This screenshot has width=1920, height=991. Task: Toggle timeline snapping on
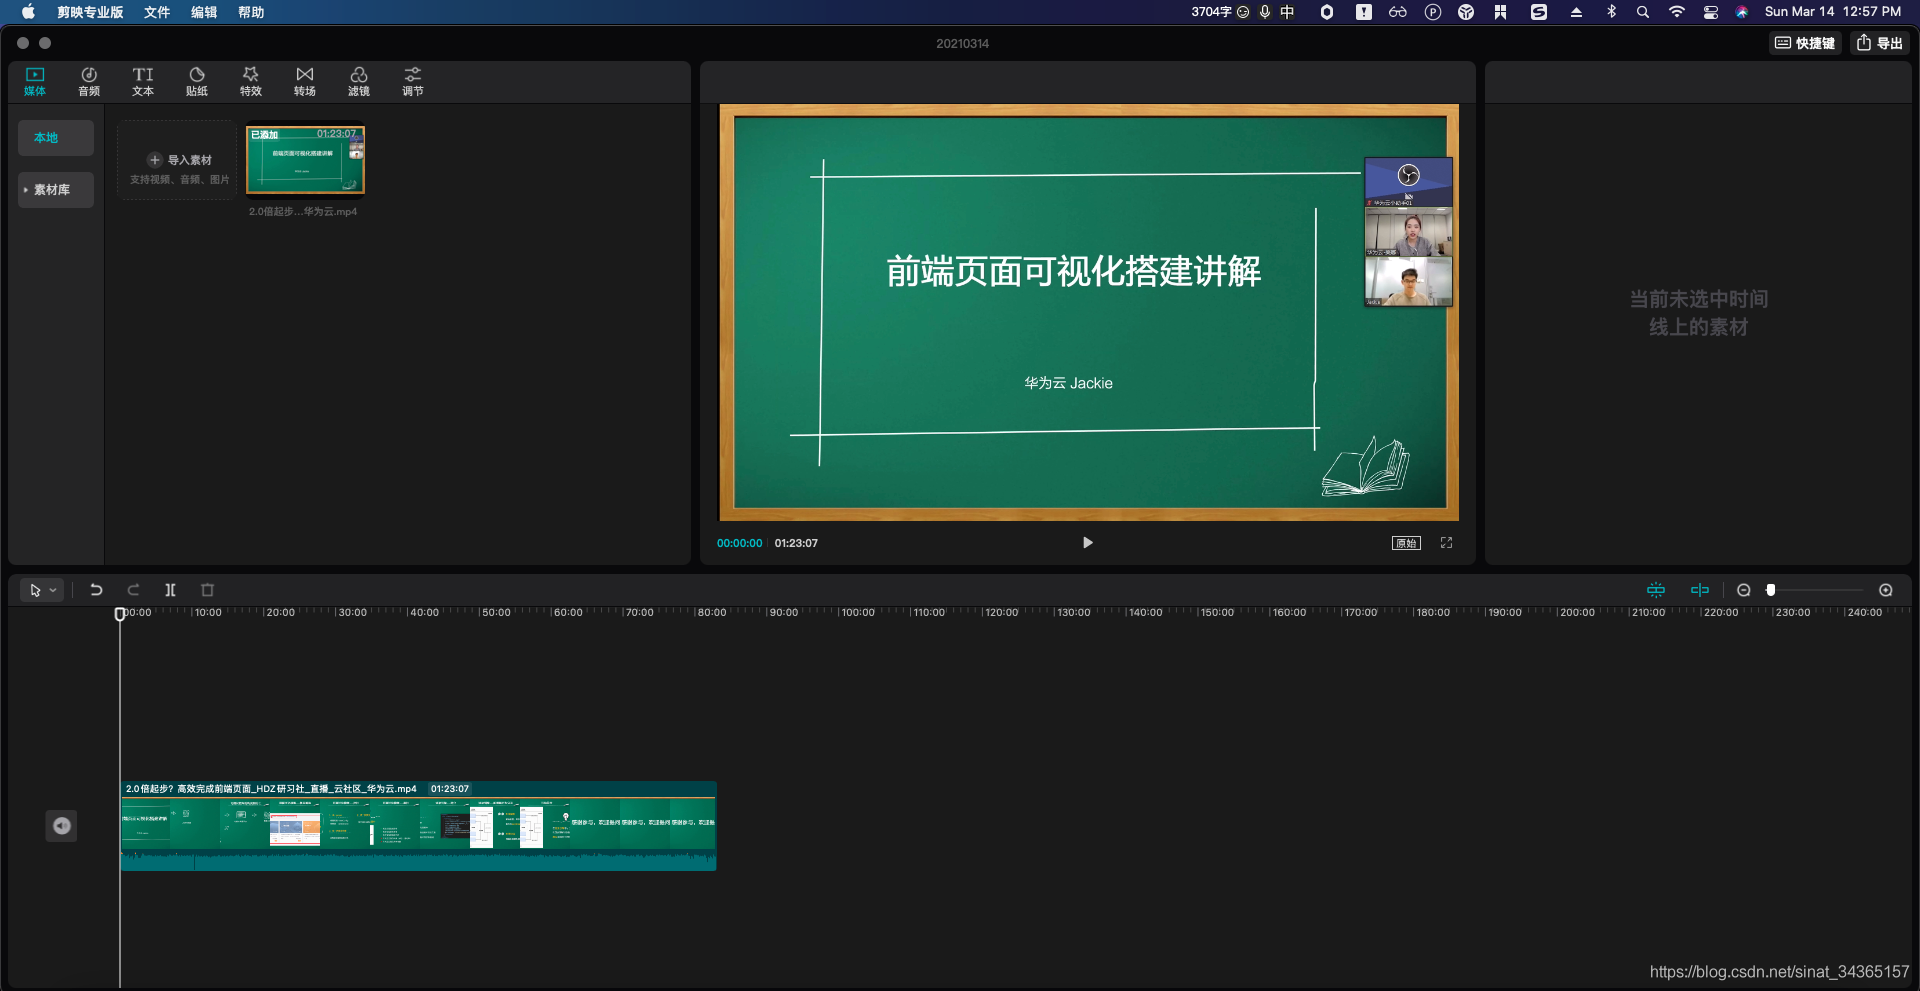(x=1655, y=590)
